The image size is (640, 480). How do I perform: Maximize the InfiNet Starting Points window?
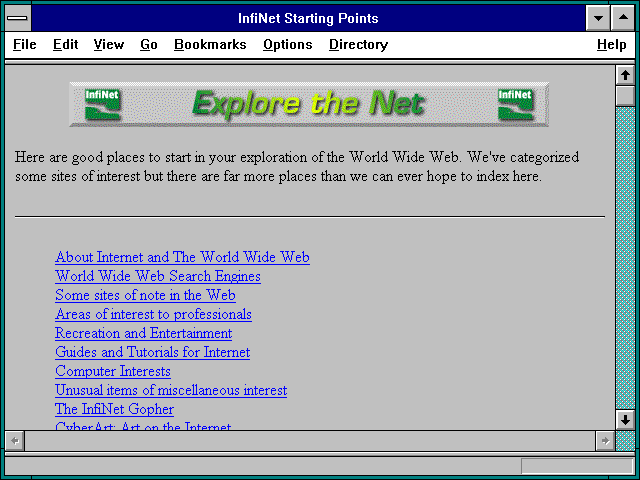pos(623,18)
